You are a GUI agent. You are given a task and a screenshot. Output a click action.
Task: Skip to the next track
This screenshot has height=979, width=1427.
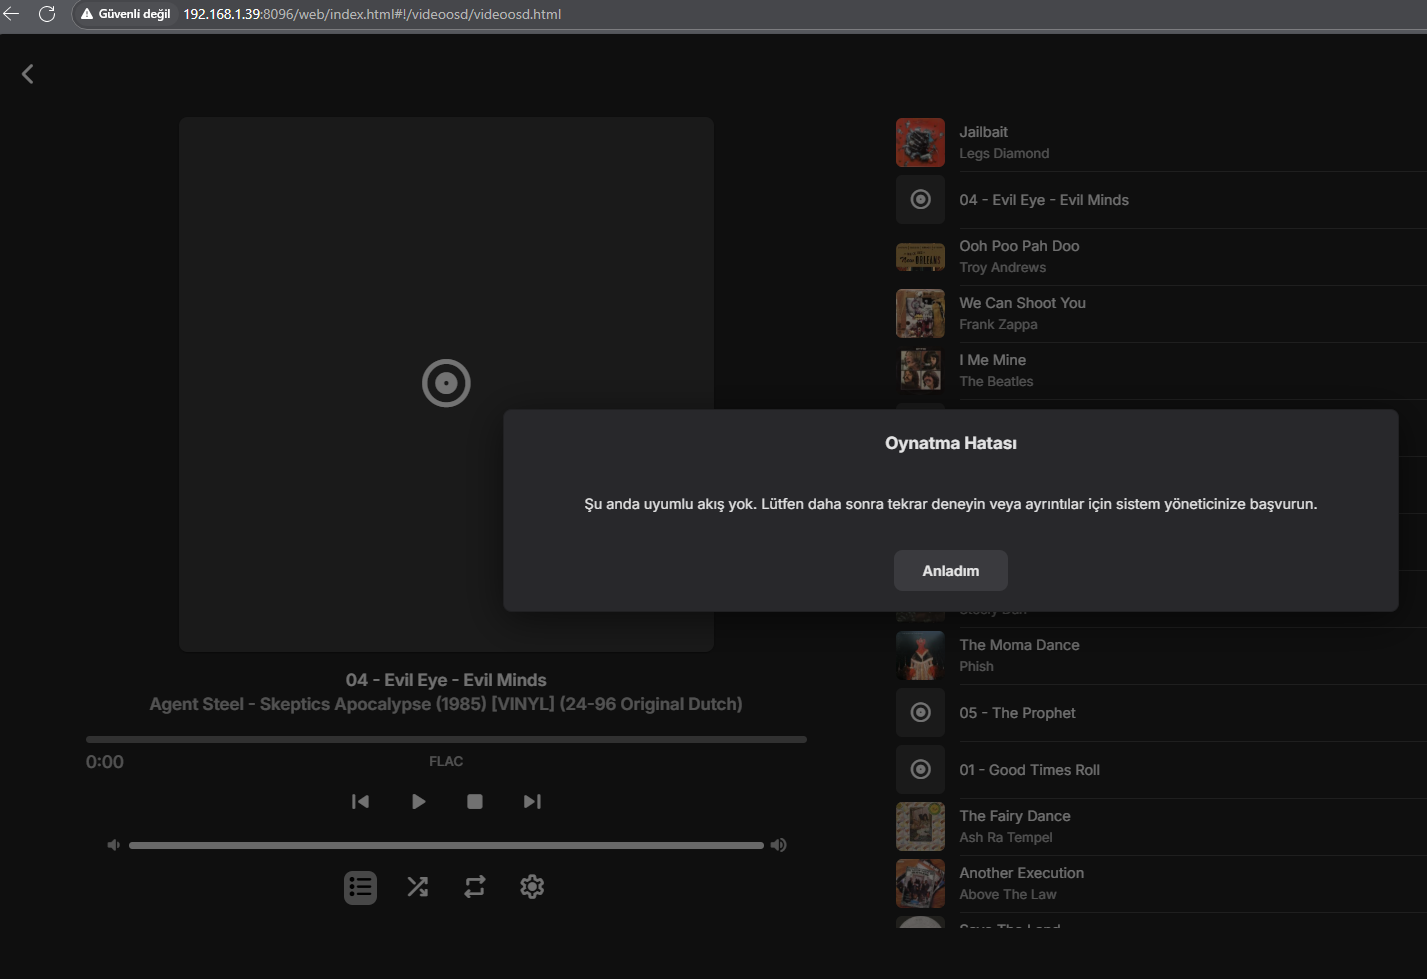click(x=532, y=801)
